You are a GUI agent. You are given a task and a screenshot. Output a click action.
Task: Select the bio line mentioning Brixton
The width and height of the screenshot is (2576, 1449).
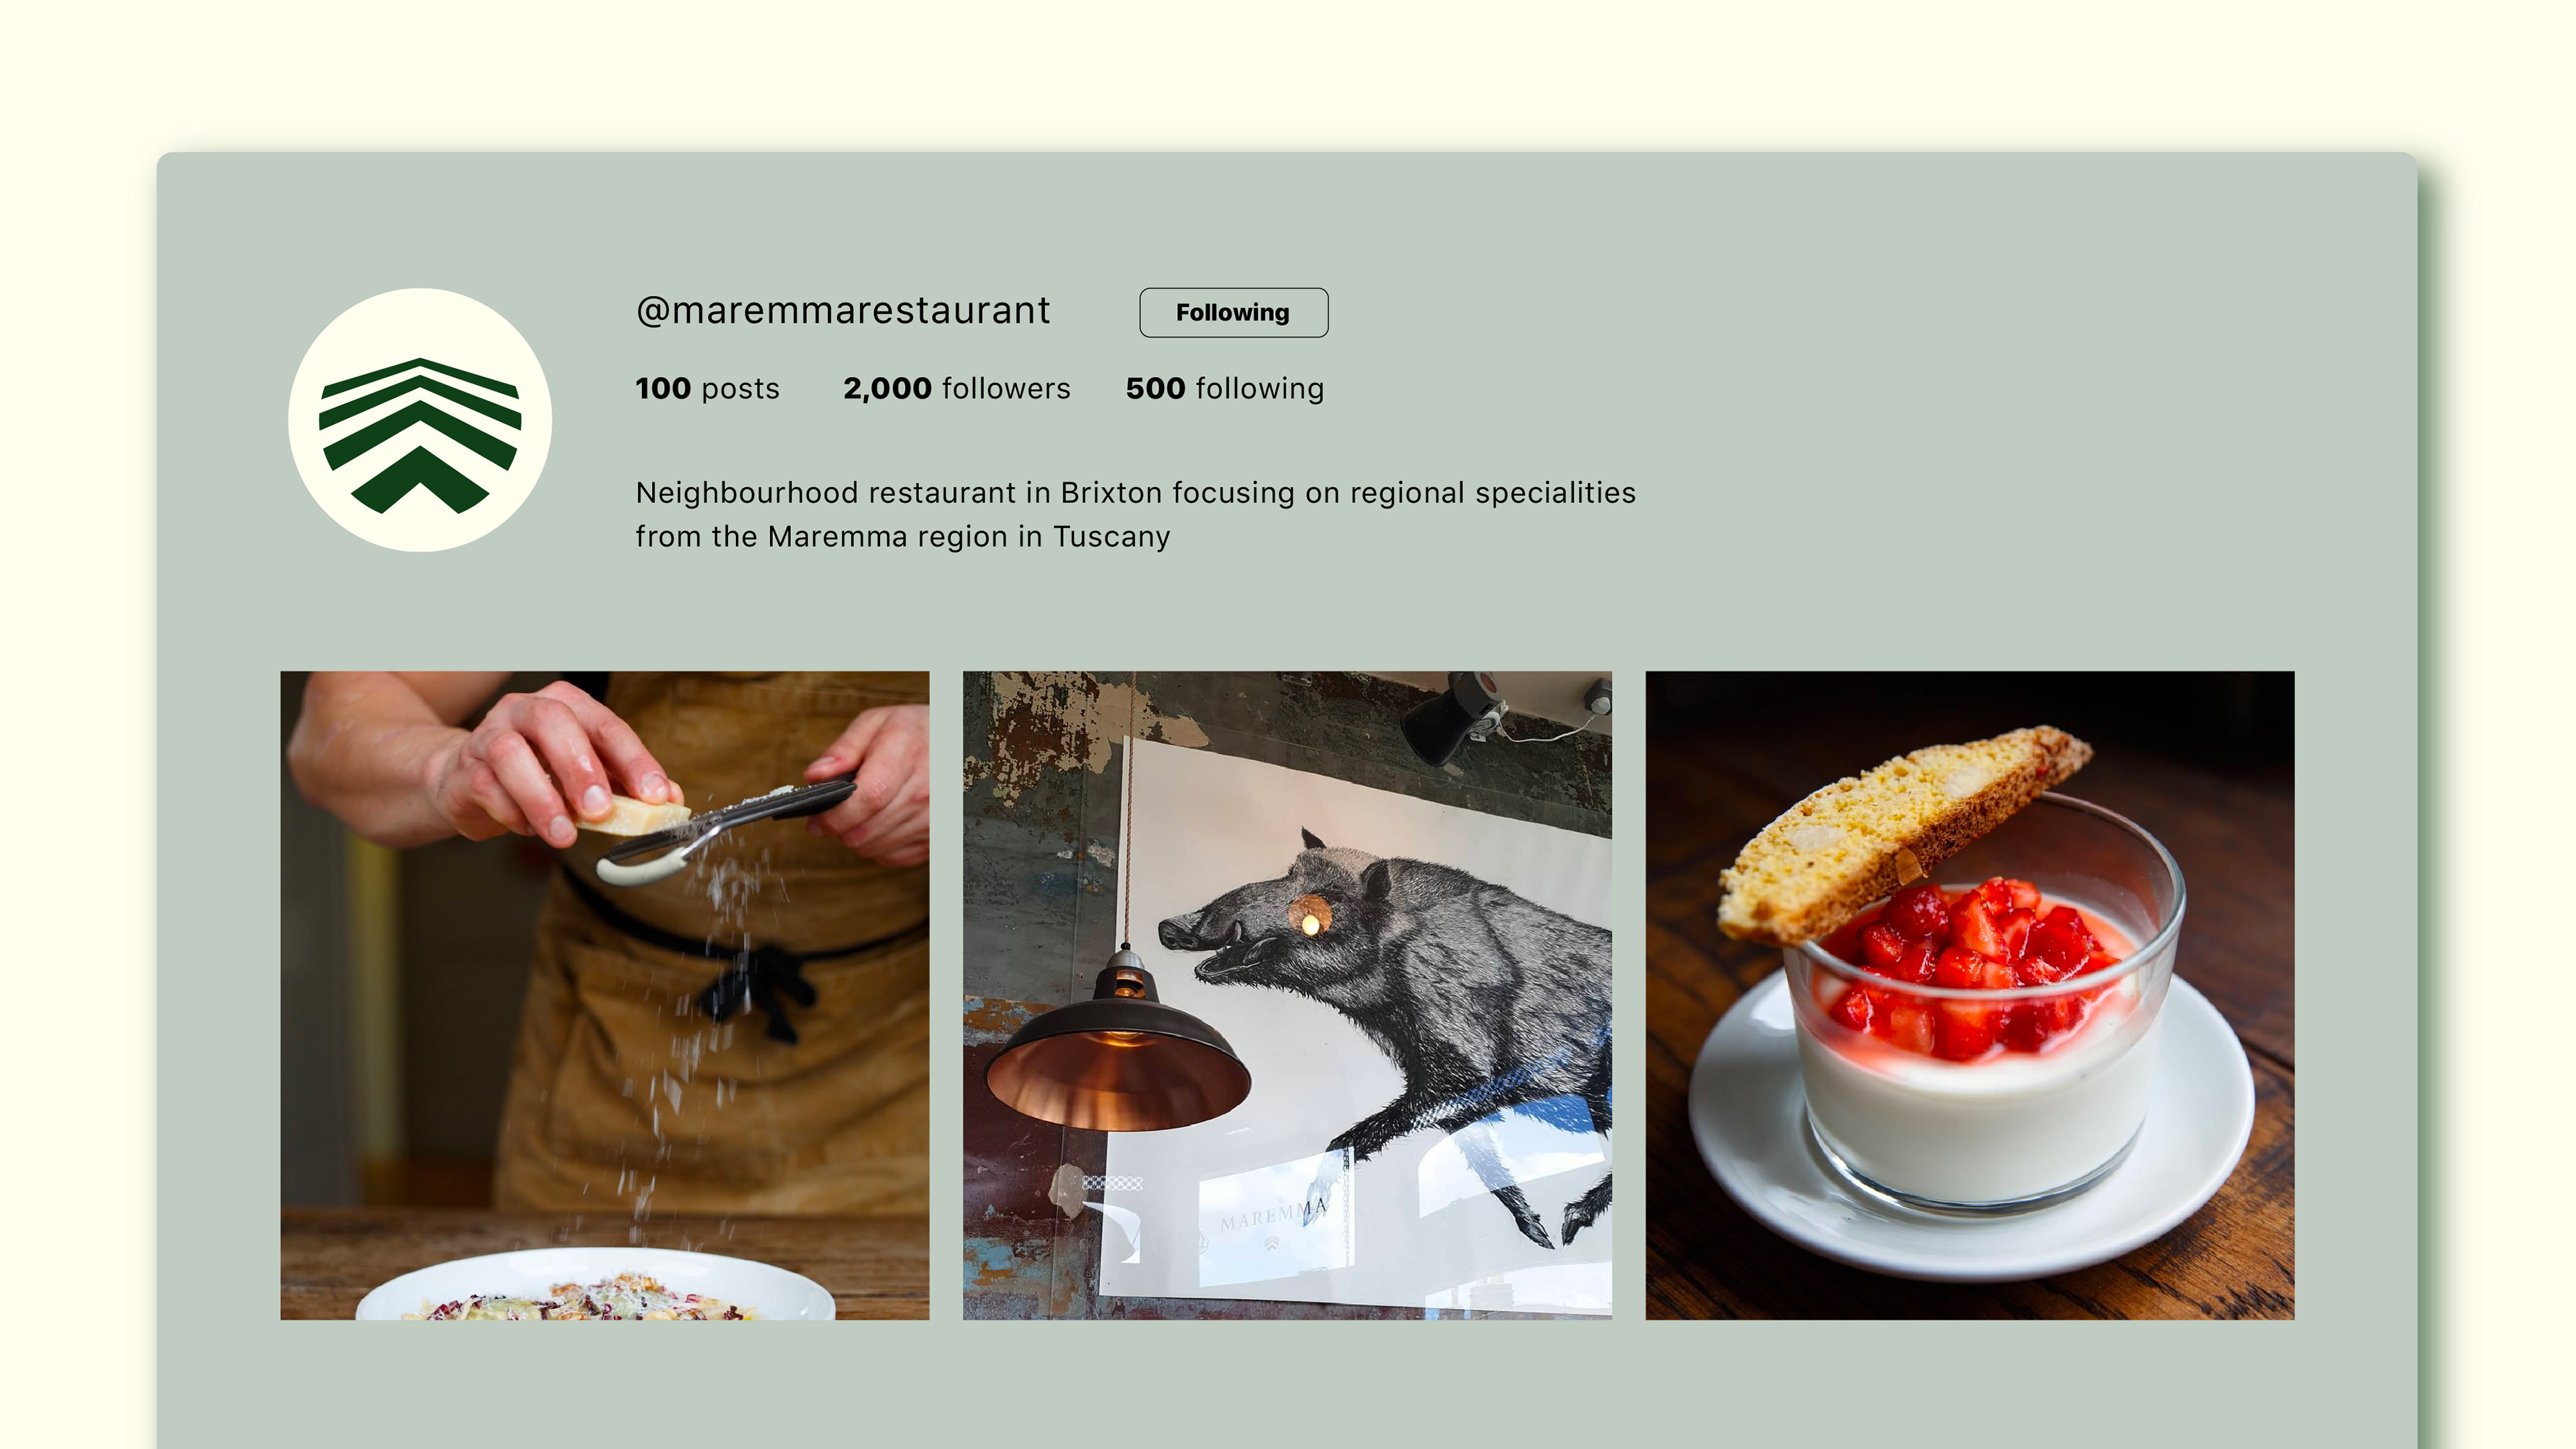pyautogui.click(x=1136, y=493)
